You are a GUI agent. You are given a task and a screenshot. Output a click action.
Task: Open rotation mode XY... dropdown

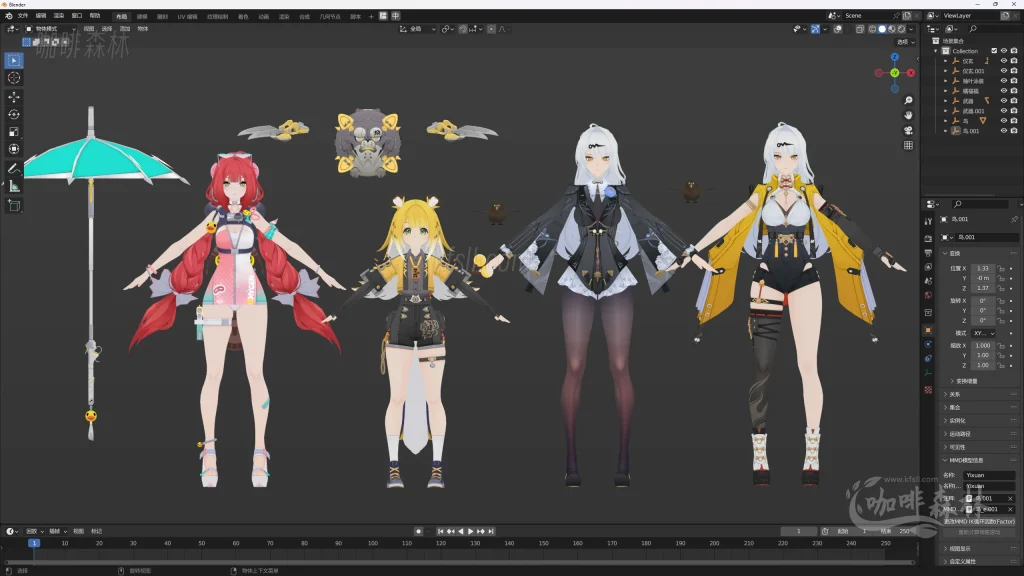click(x=984, y=333)
